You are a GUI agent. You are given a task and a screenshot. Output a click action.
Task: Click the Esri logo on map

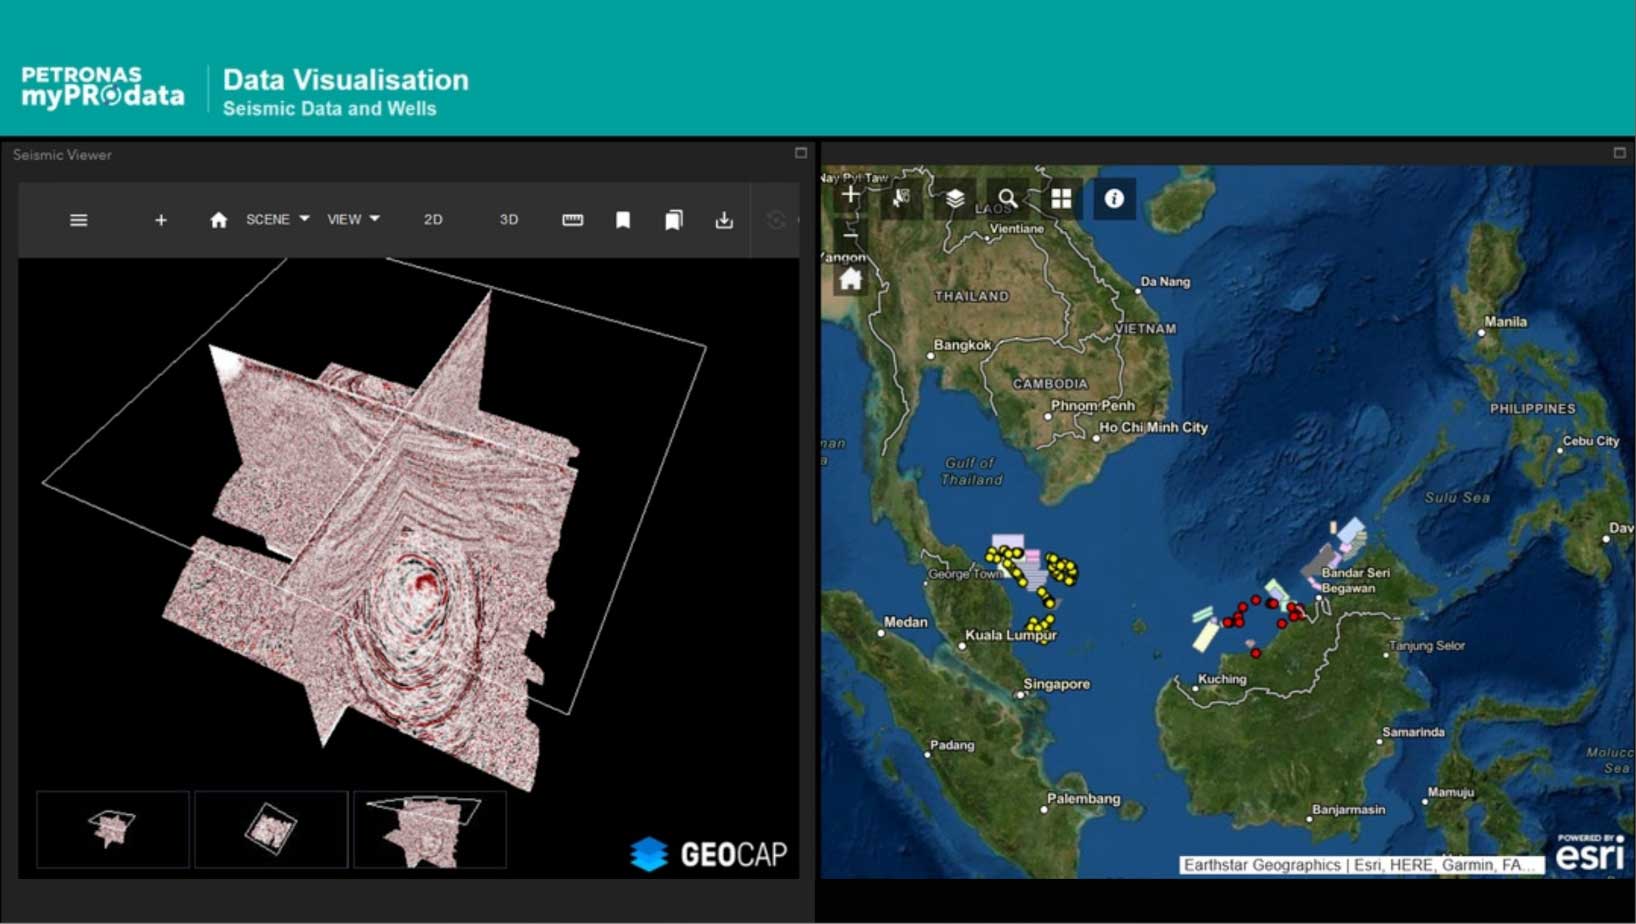click(x=1590, y=853)
